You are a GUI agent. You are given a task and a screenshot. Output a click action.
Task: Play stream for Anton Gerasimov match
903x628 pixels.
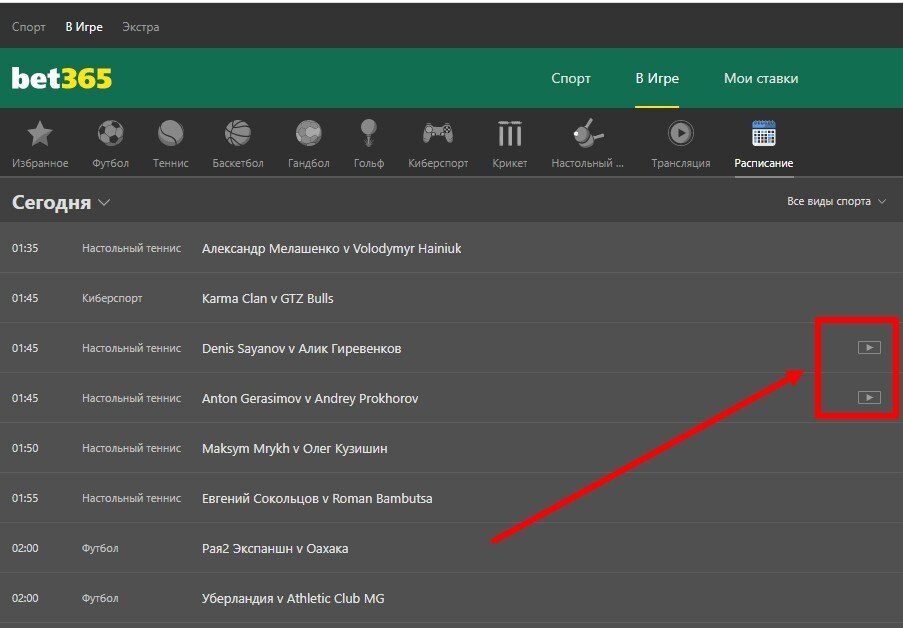click(869, 398)
